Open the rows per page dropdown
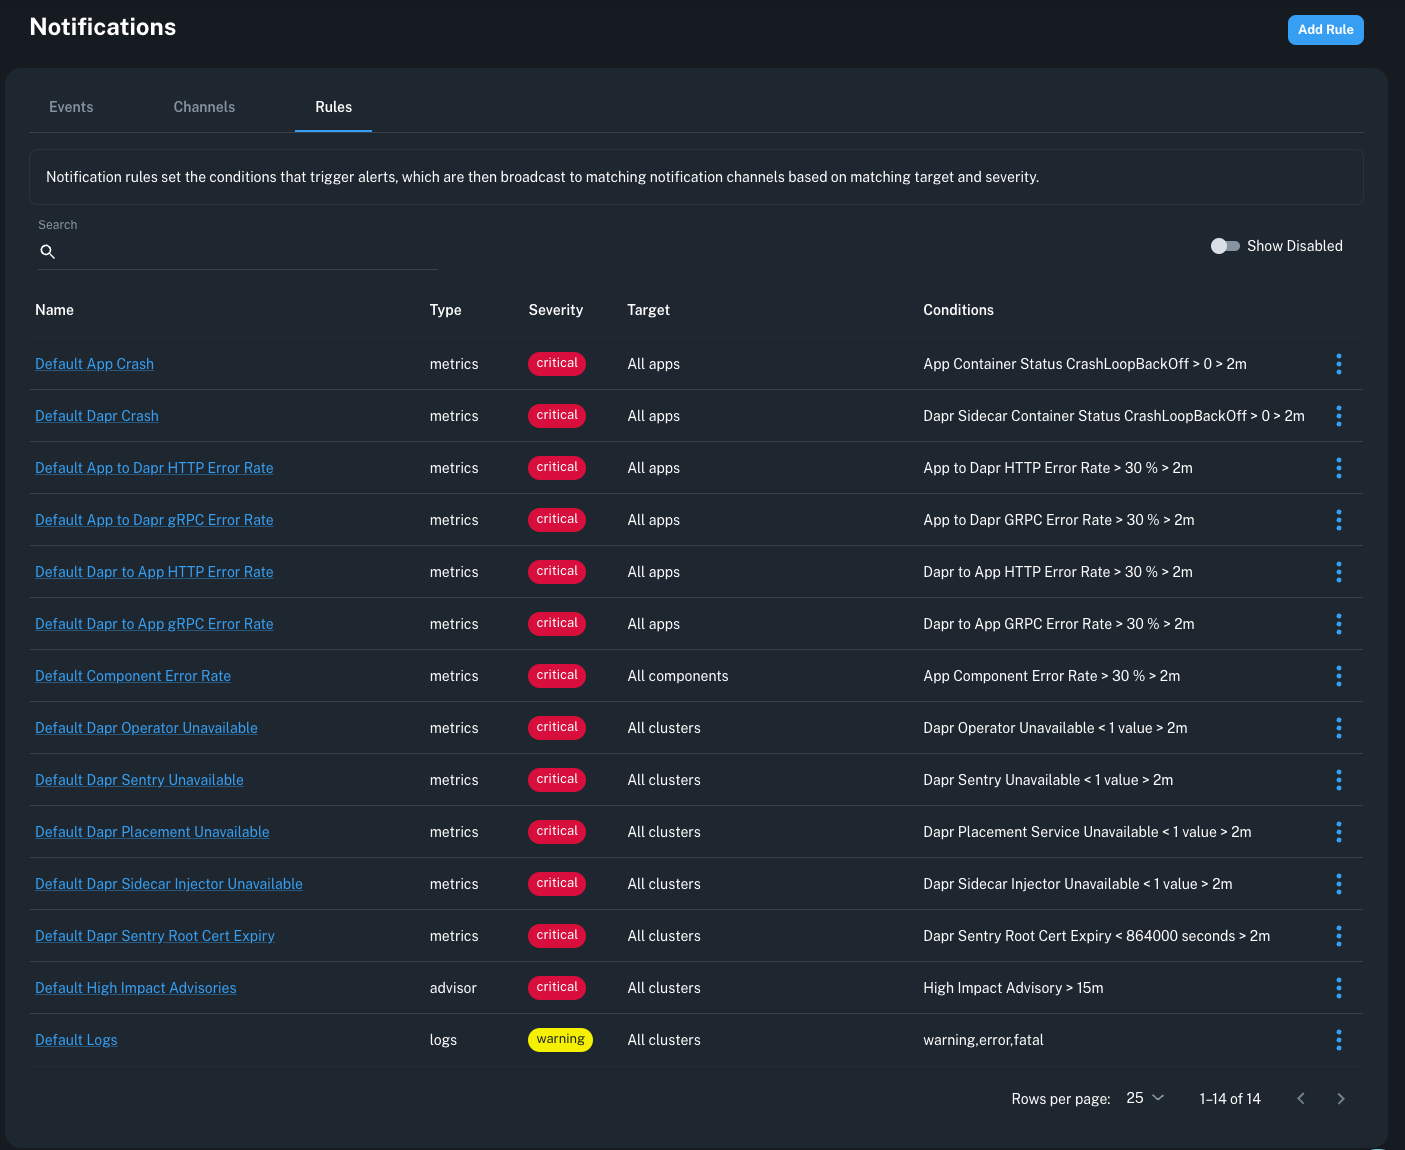 [1145, 1098]
